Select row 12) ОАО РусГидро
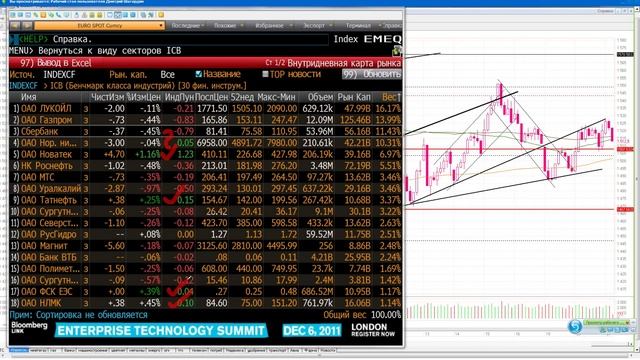 (x=205, y=234)
